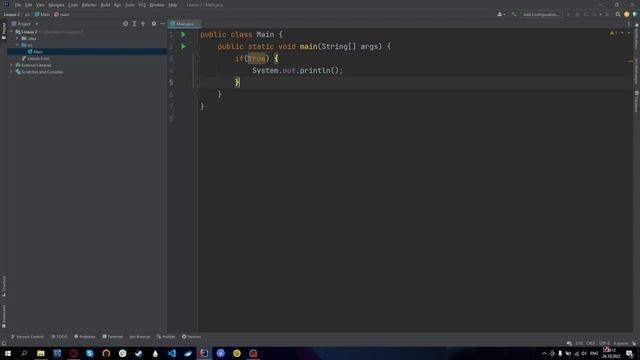
Task: Open Windows notification center
Action: (x=630, y=353)
